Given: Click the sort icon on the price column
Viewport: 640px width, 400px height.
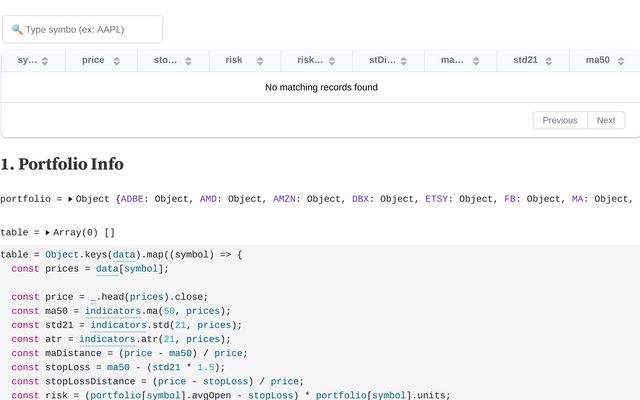Looking at the screenshot, I should click(x=117, y=61).
